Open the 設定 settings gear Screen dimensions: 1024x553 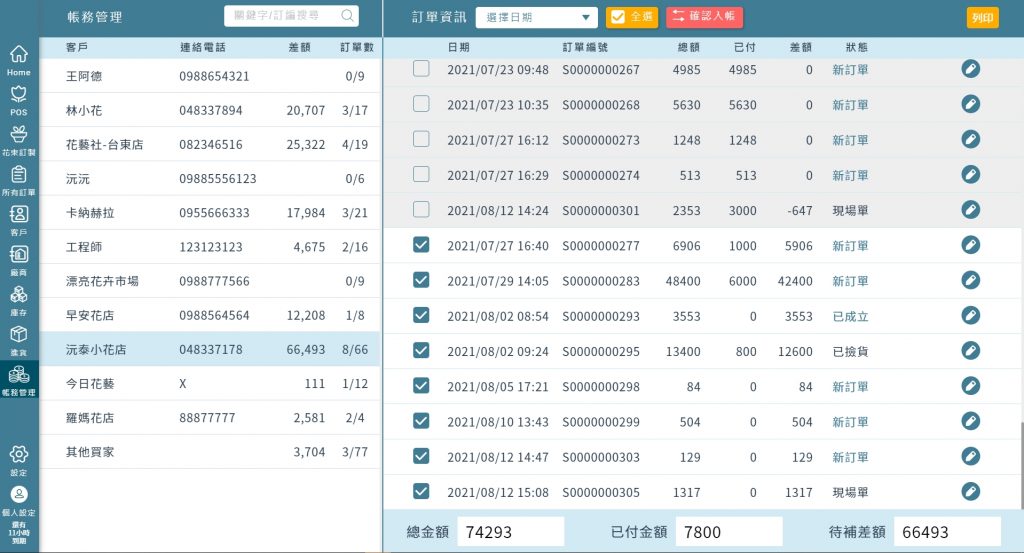[19, 460]
